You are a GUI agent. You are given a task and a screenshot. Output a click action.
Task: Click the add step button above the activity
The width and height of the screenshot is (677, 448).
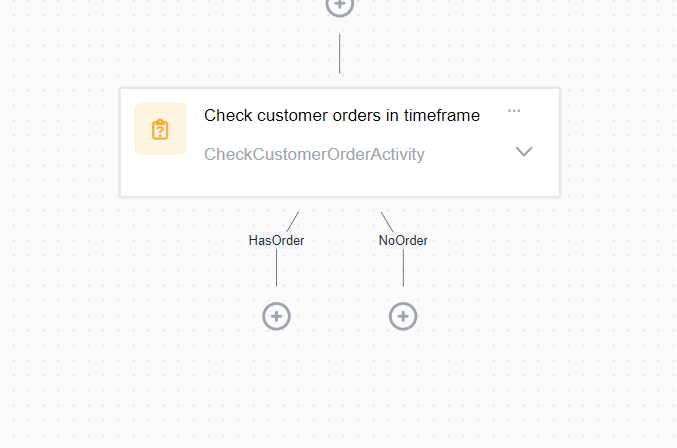(340, 5)
